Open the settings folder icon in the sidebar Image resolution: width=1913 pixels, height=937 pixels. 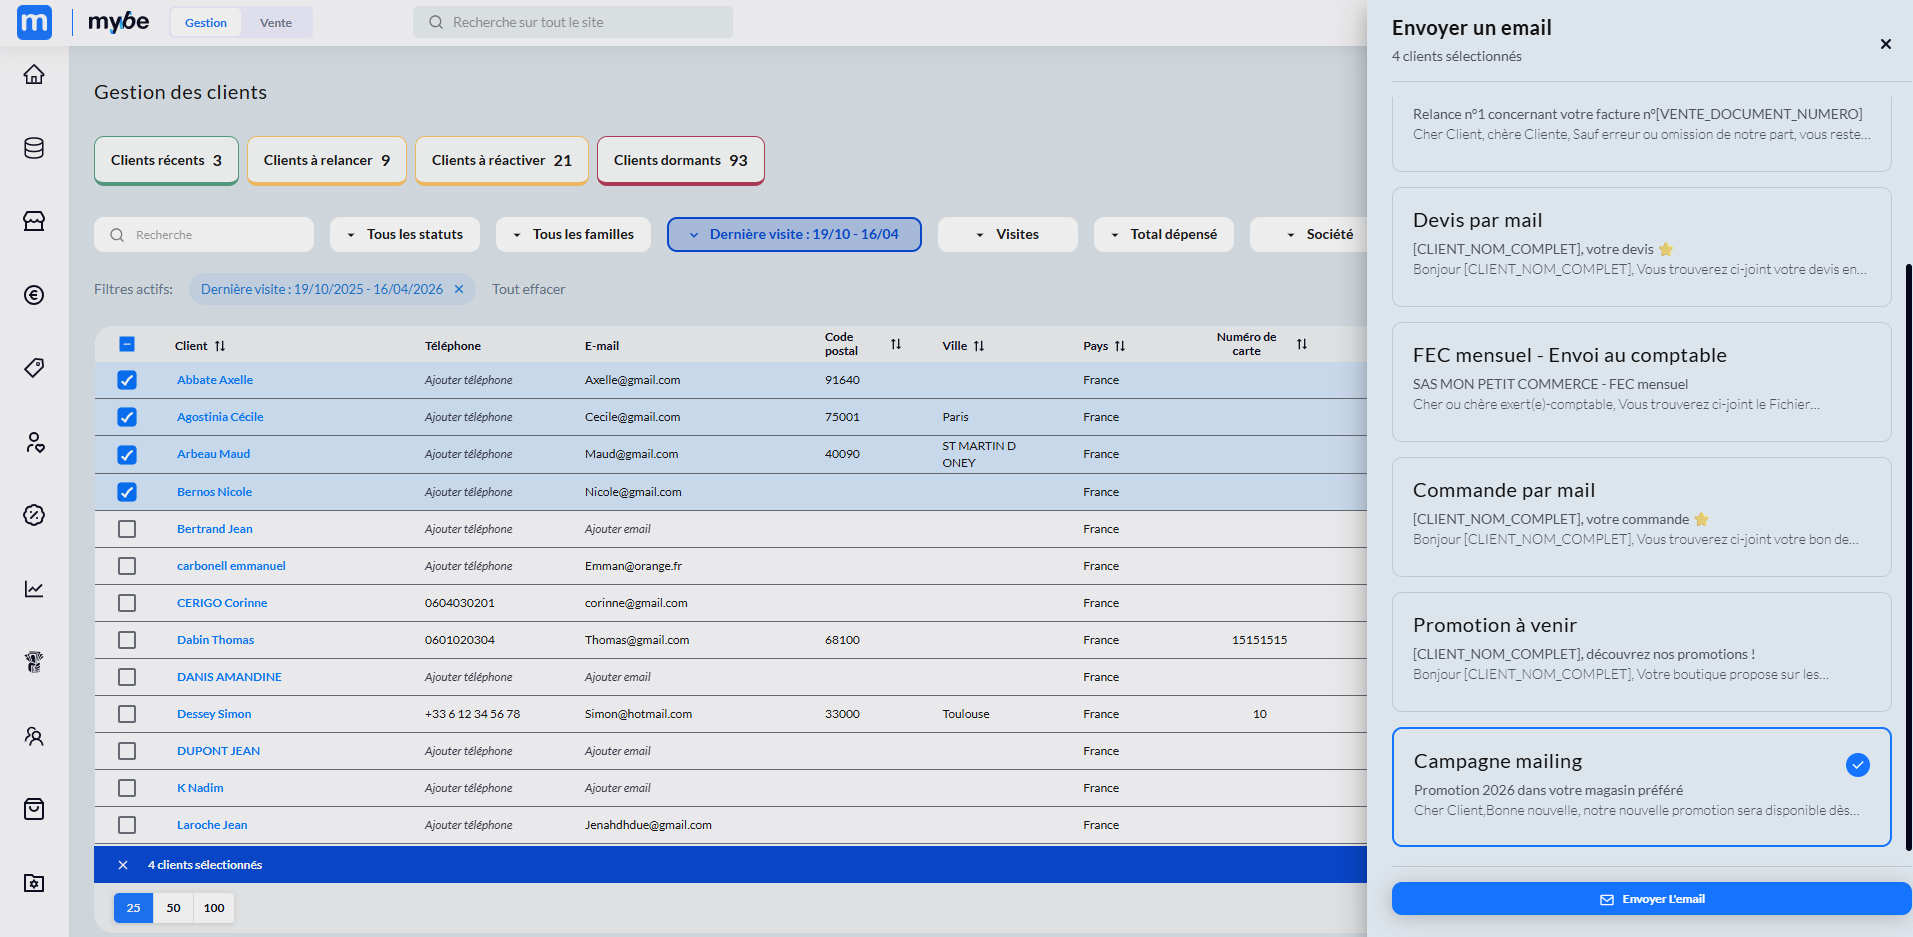pos(34,883)
